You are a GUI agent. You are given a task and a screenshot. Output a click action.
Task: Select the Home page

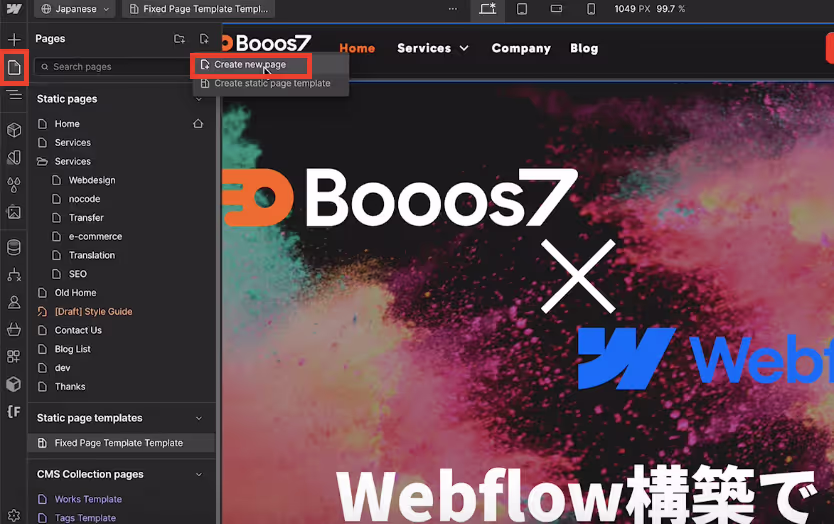coord(121,124)
